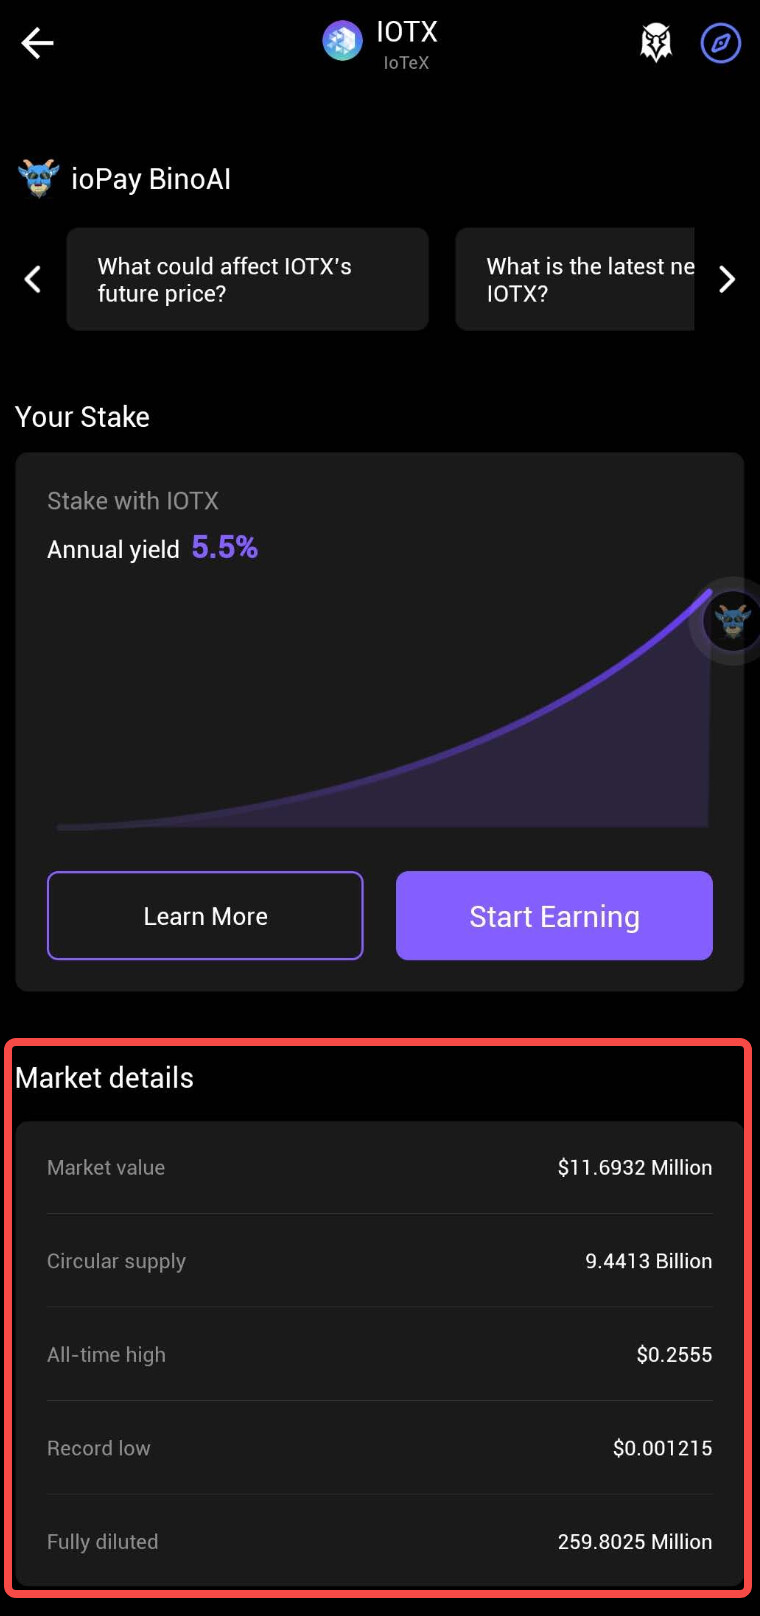
Task: Tap the Circular supply row
Action: coord(379,1261)
